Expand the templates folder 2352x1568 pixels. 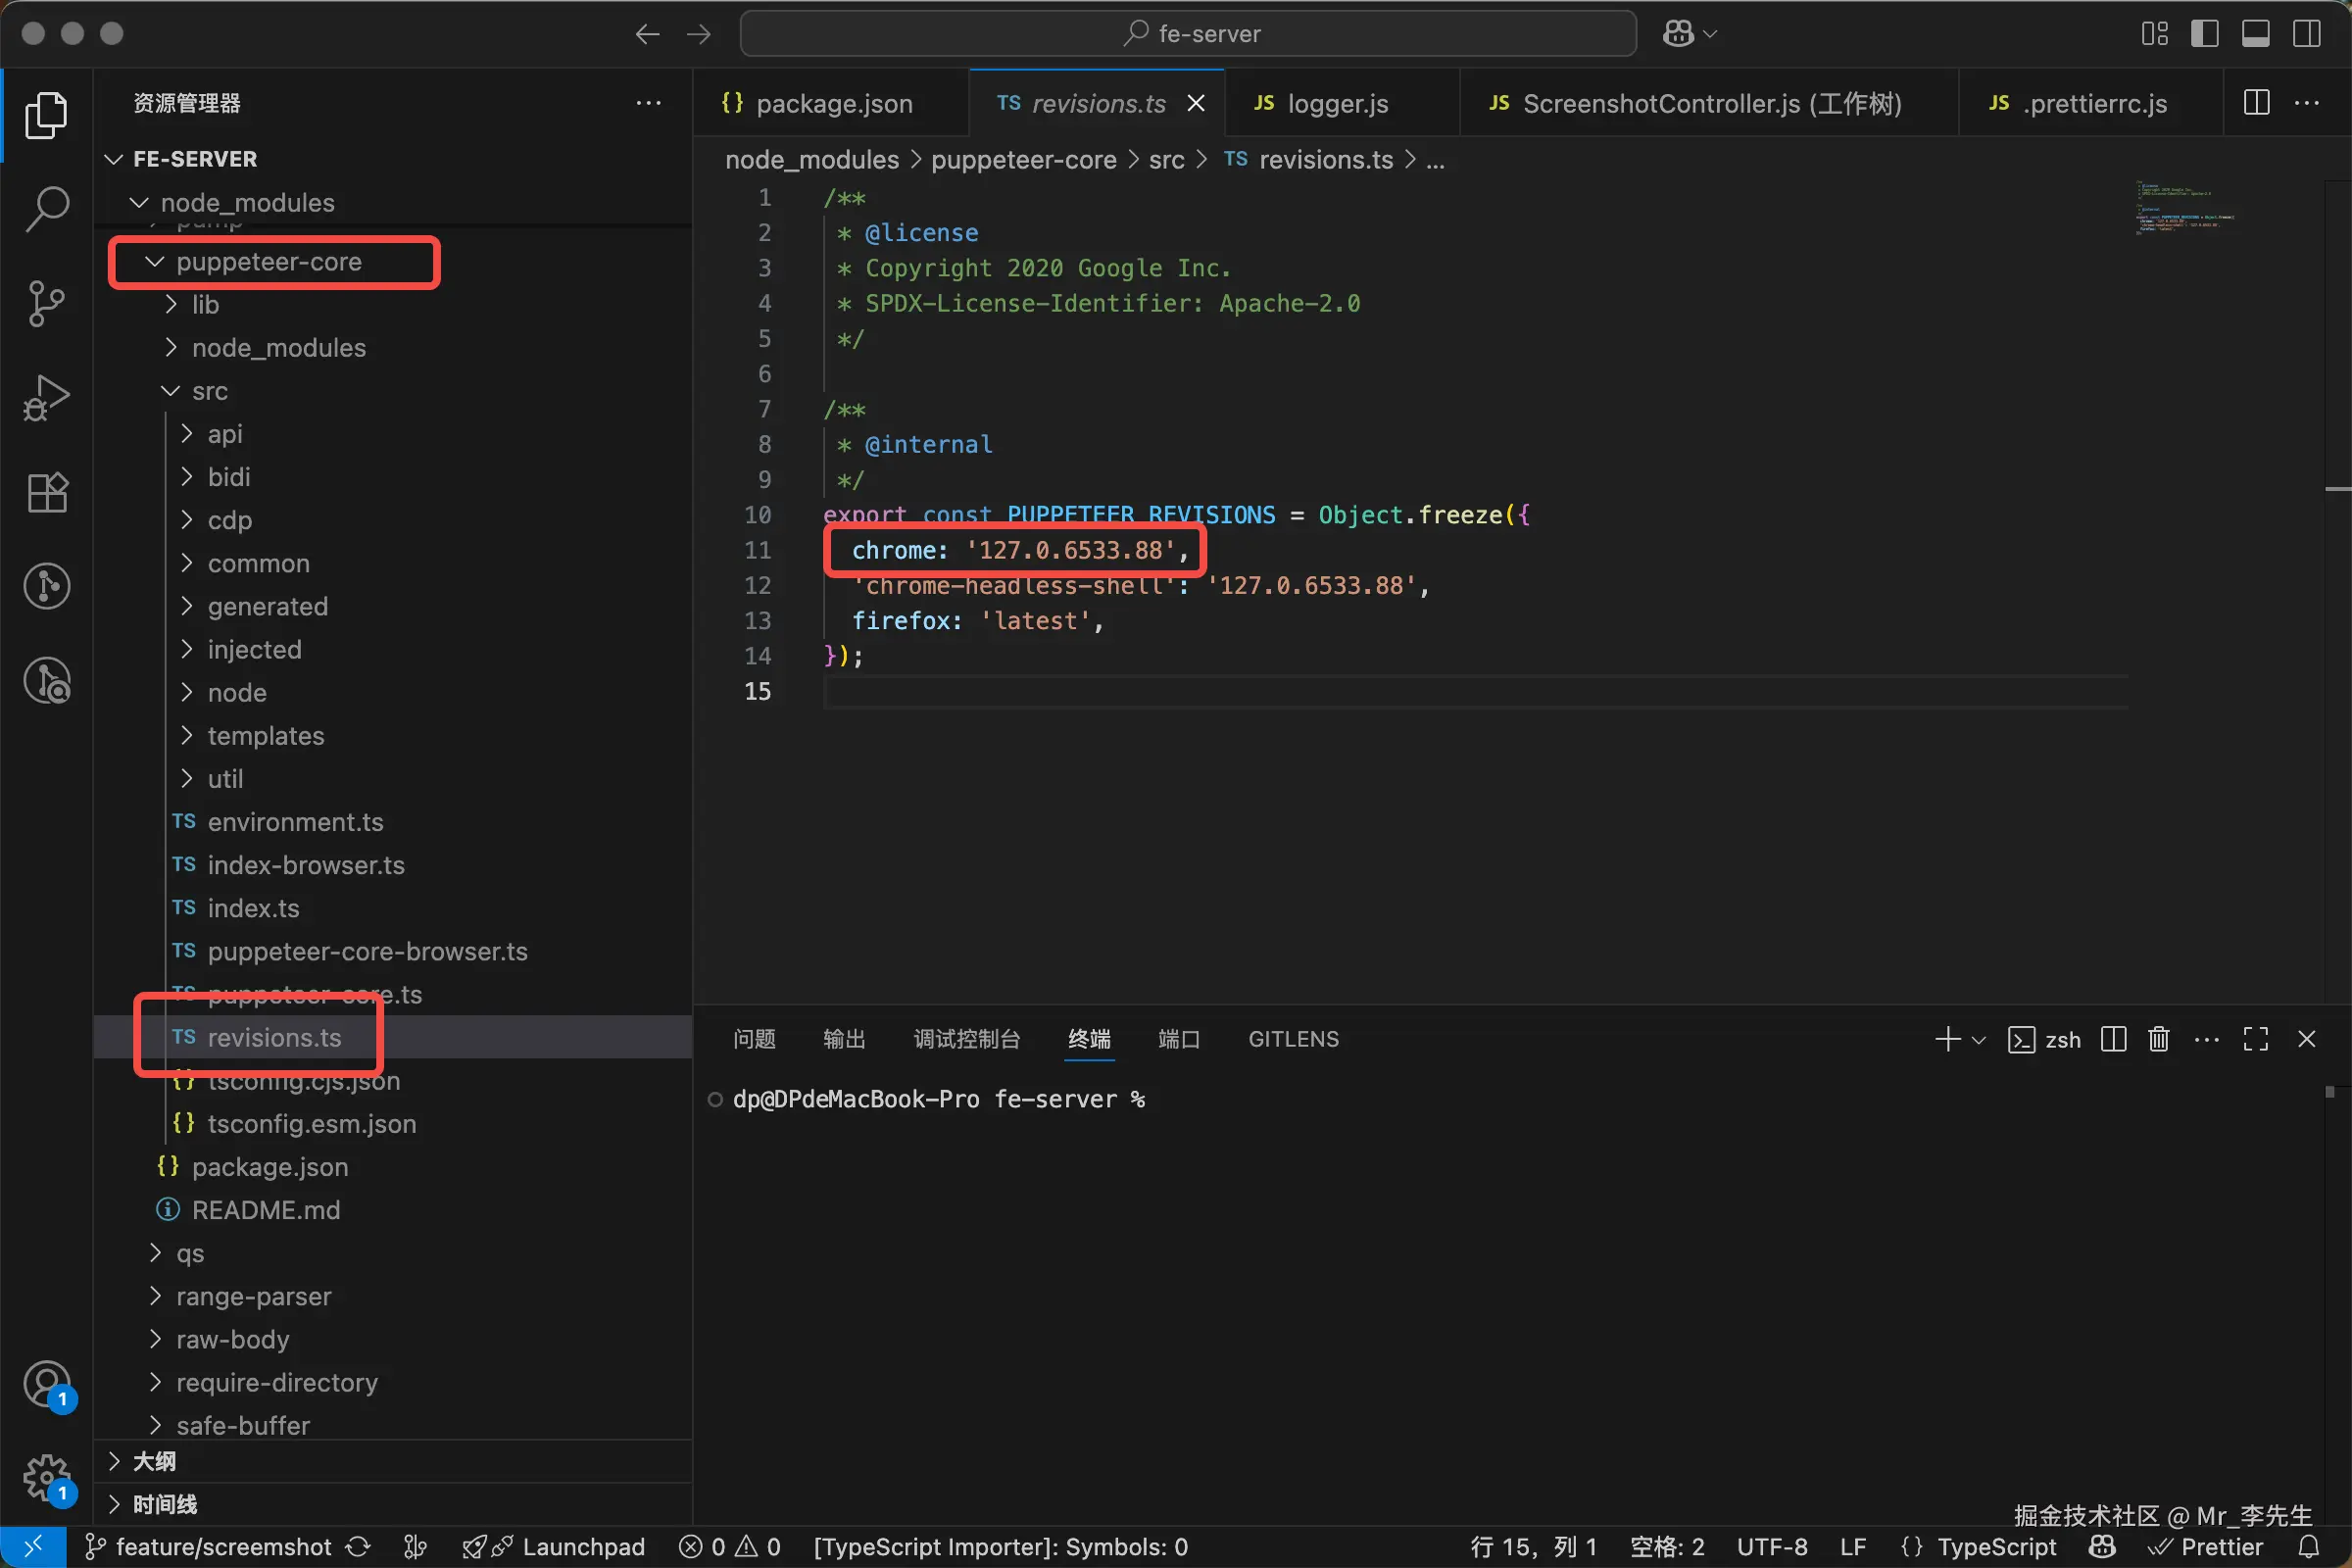265,736
